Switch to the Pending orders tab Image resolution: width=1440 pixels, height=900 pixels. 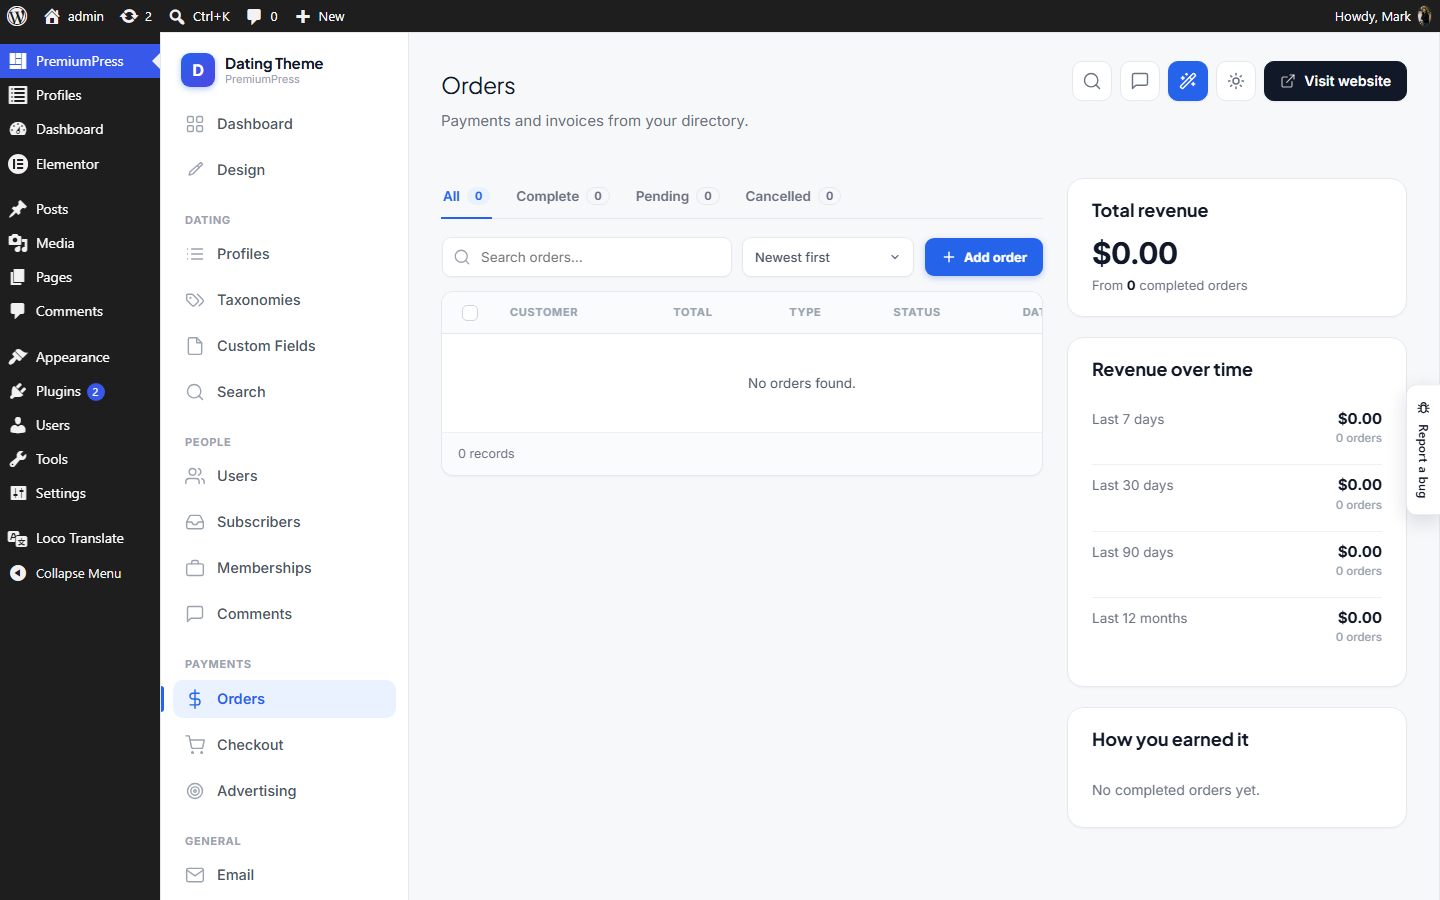click(x=676, y=196)
